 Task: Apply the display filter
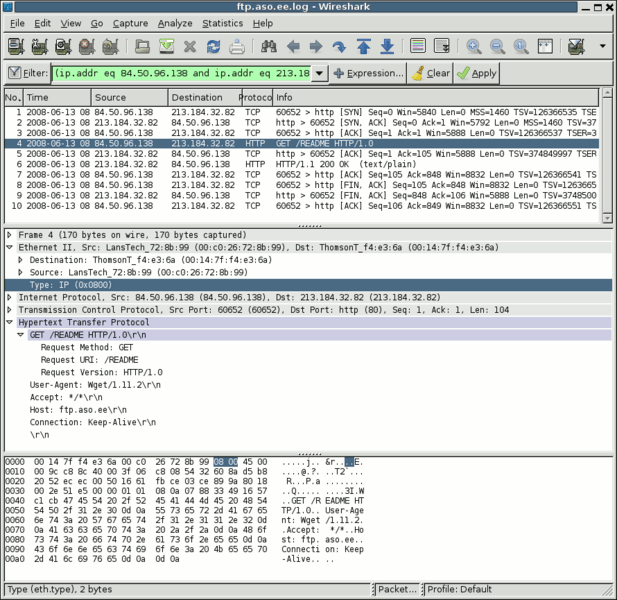(477, 73)
